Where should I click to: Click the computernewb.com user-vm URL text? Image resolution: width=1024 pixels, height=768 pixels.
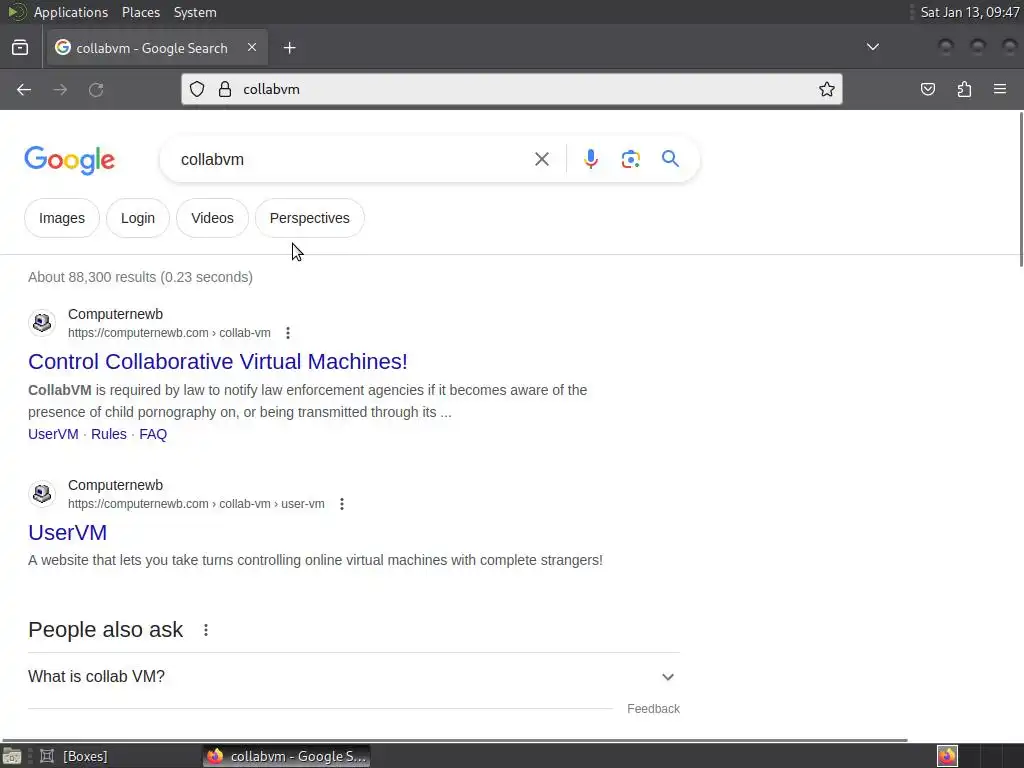[x=196, y=504]
